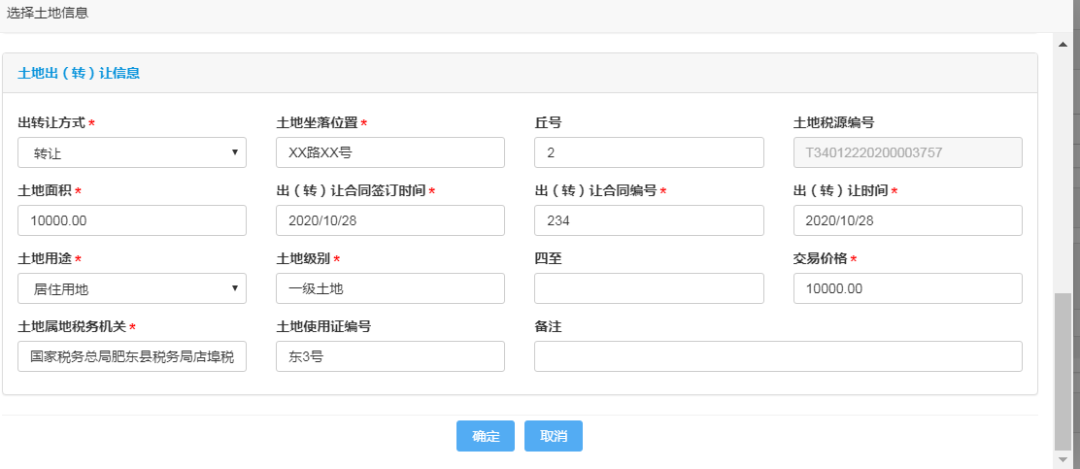Click the 丘号 label
Screen dimensions: 1080x469
pos(548,123)
